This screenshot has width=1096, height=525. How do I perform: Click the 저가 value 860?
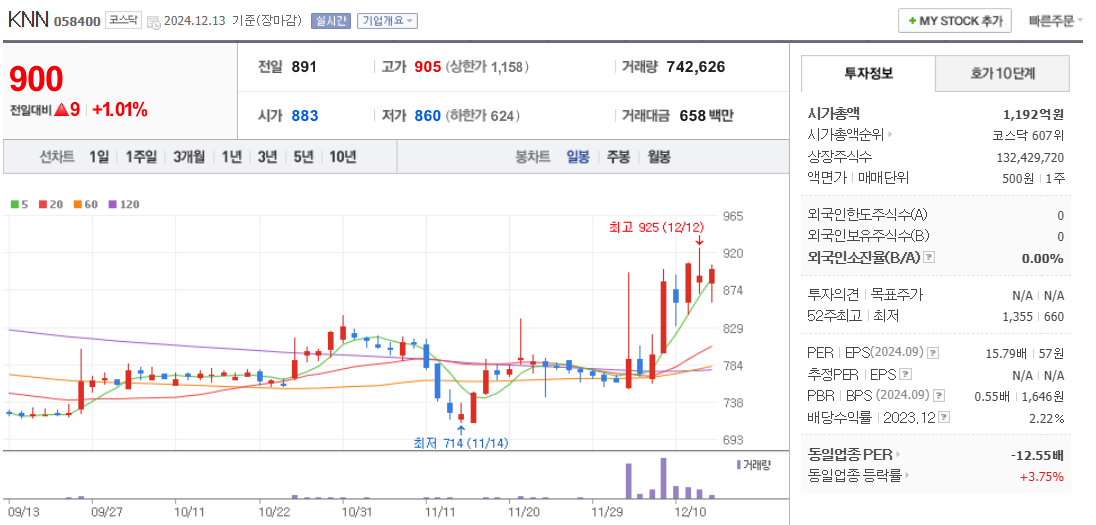point(428,115)
